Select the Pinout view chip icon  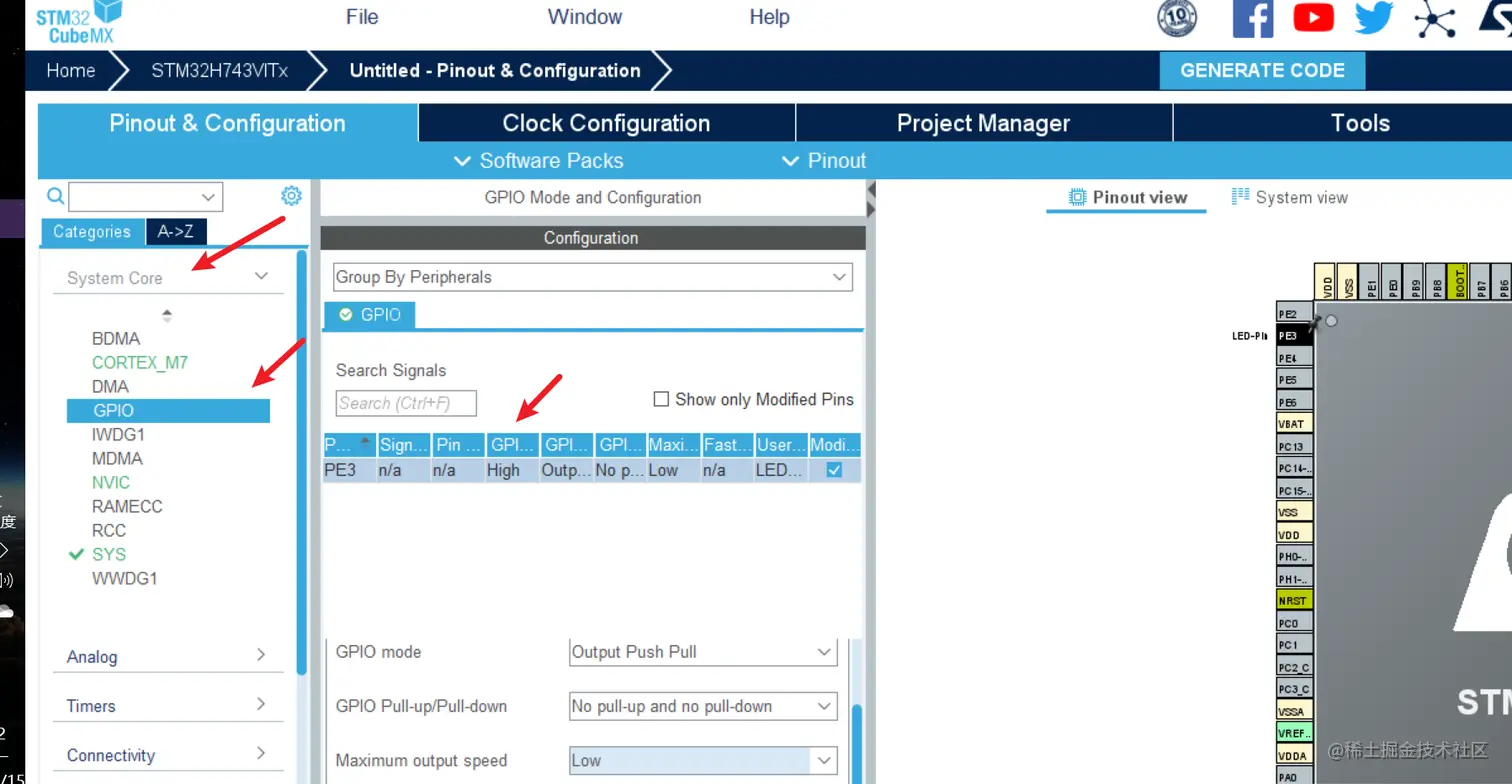click(1077, 197)
